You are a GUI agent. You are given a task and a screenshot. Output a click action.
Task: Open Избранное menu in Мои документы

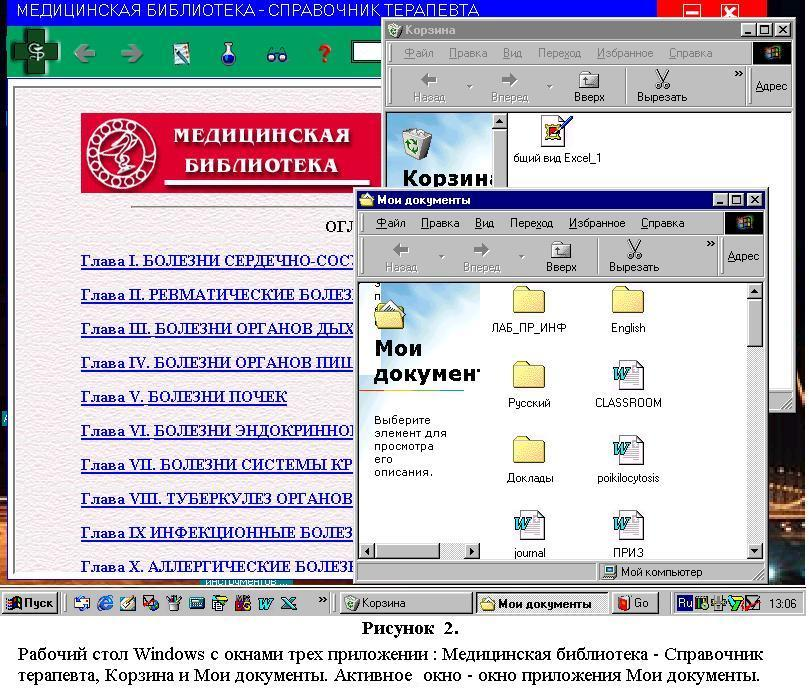[597, 223]
